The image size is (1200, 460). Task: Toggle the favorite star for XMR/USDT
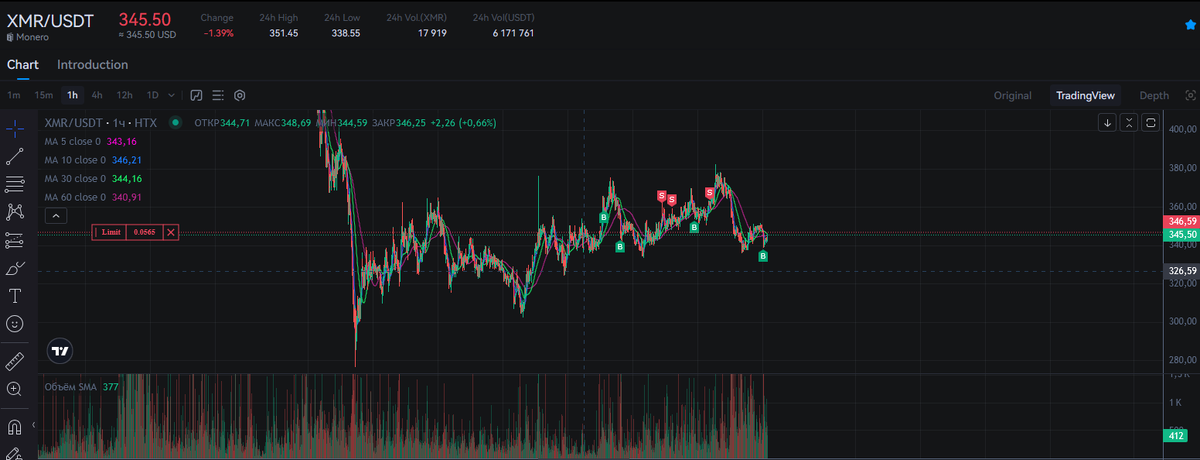coord(1190,24)
